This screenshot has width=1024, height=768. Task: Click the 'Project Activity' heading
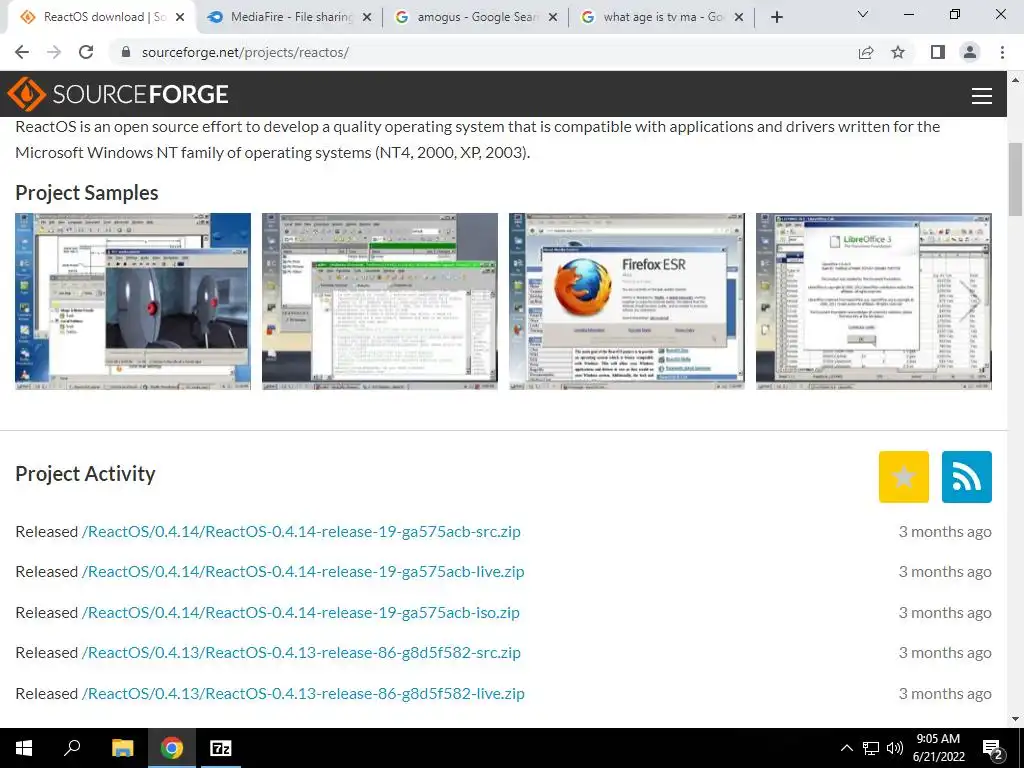coord(86,473)
